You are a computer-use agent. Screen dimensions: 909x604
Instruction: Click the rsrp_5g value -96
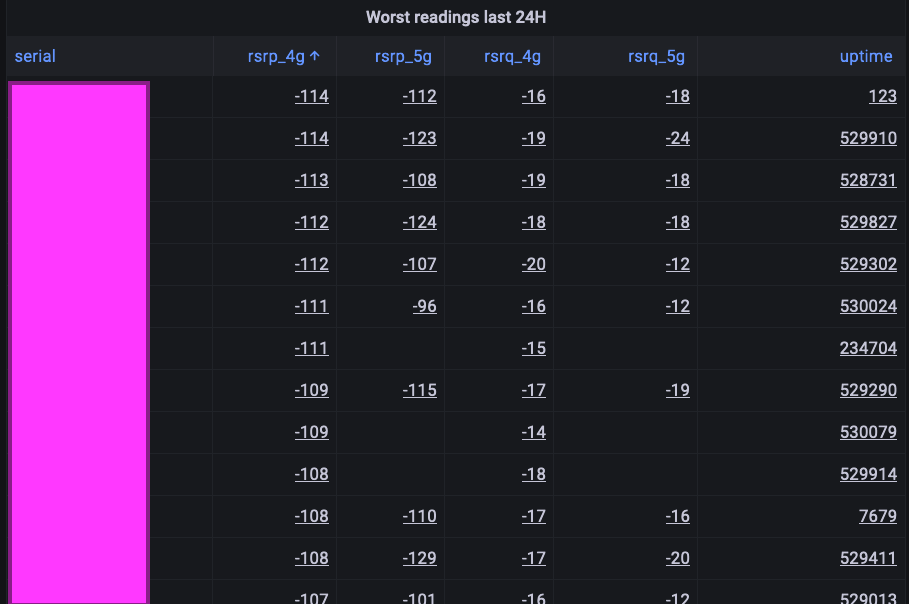[425, 306]
